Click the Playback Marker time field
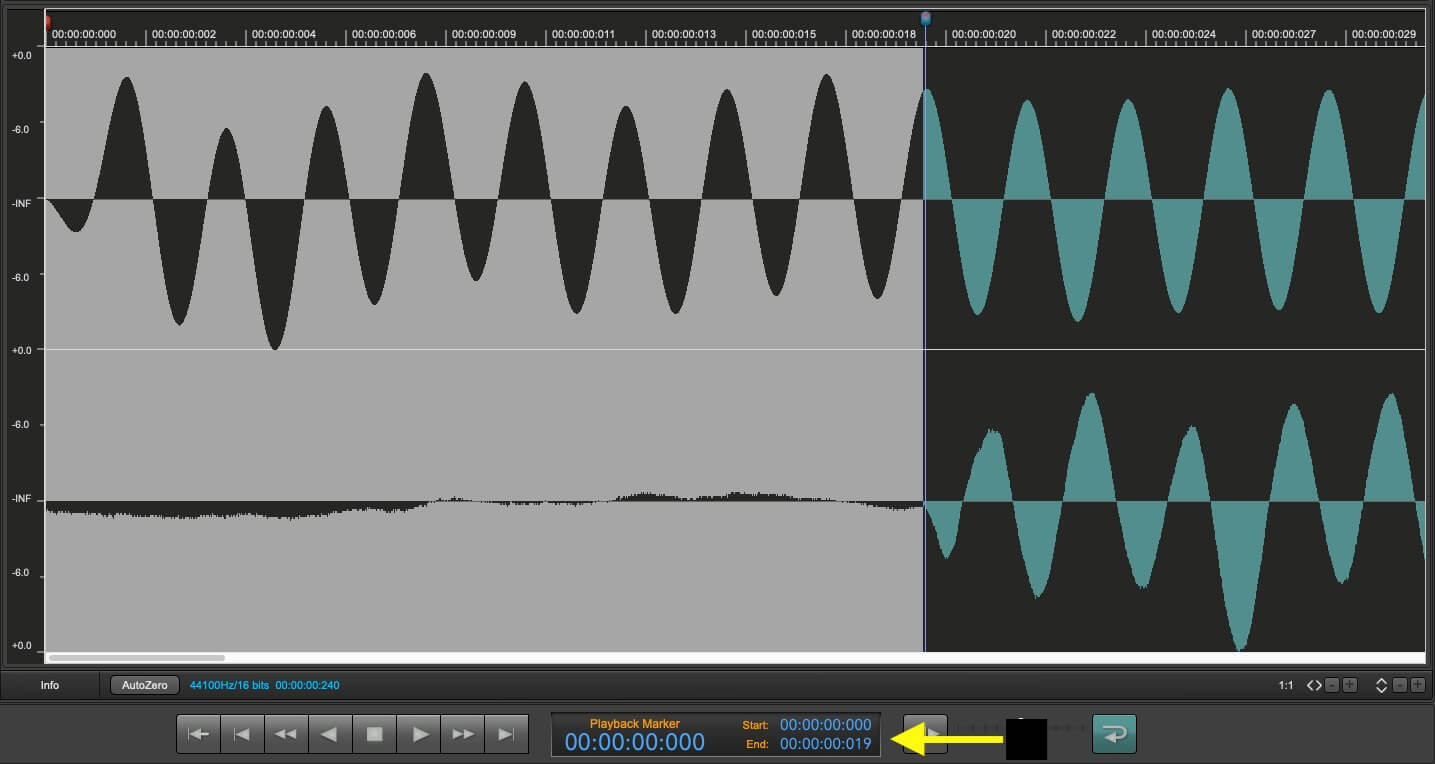Viewport: 1435px width, 764px height. pos(635,742)
